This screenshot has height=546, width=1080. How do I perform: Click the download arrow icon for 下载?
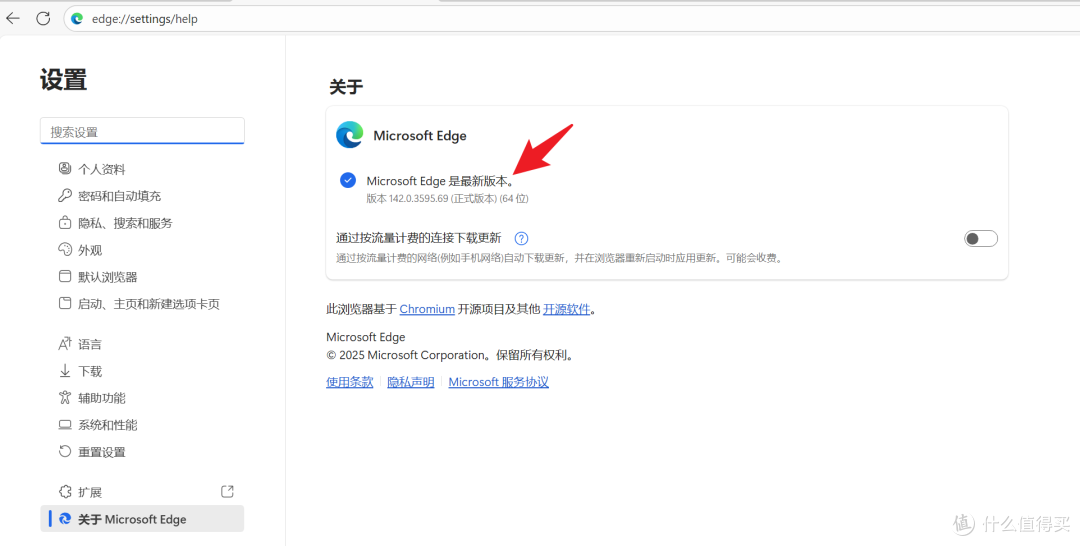[x=65, y=370]
